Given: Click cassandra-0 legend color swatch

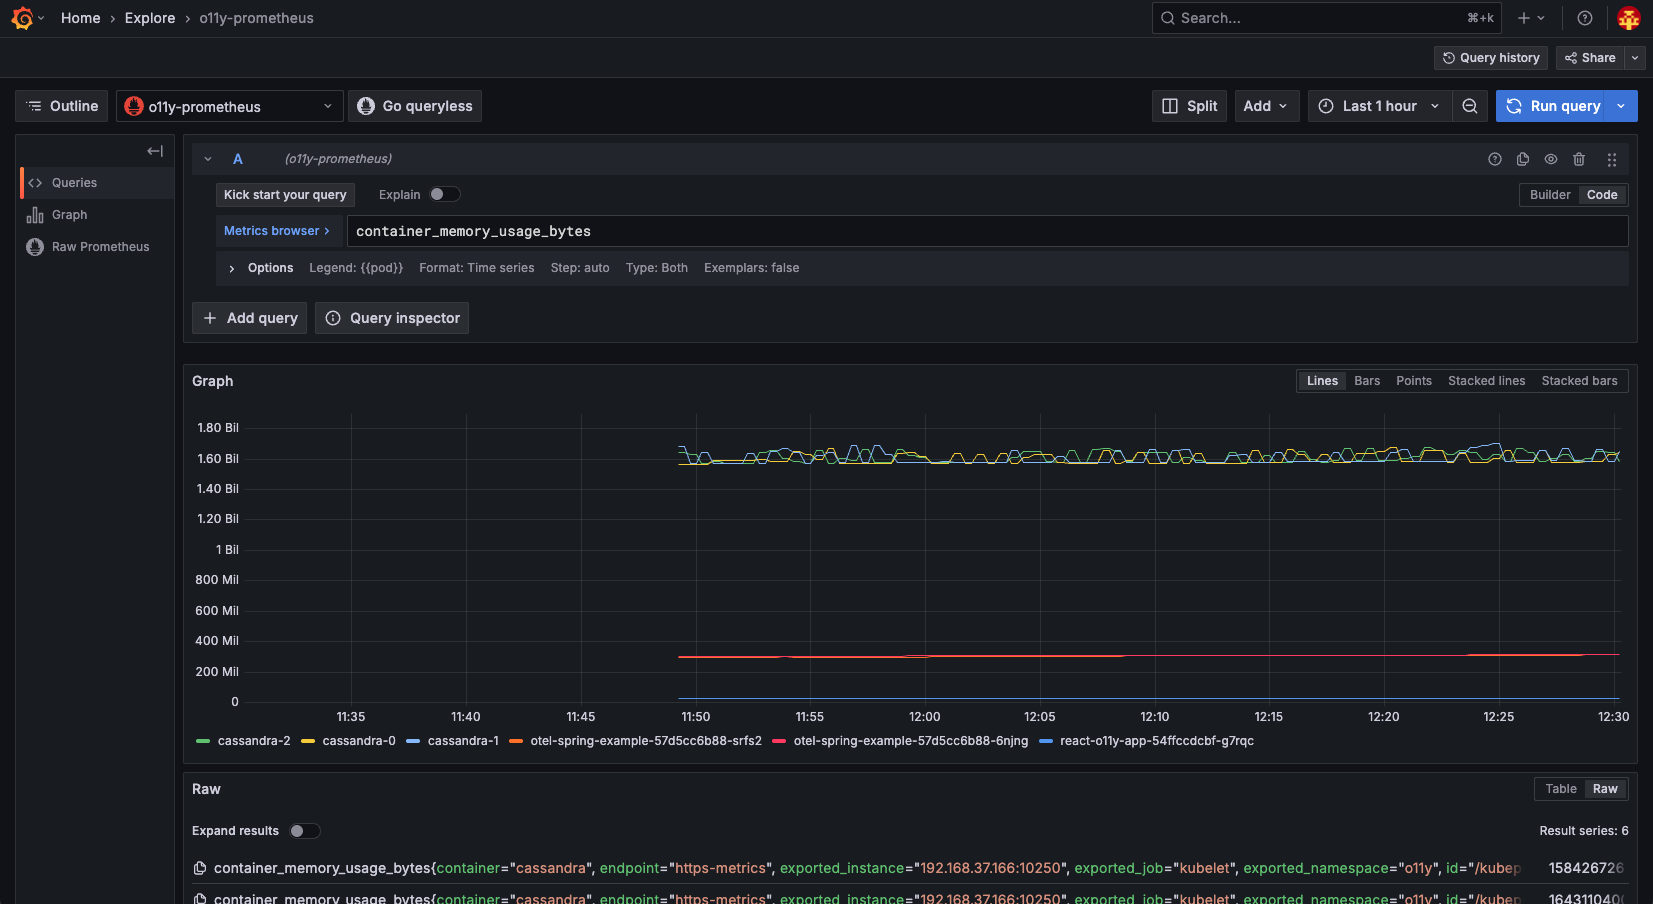Looking at the screenshot, I should (308, 741).
